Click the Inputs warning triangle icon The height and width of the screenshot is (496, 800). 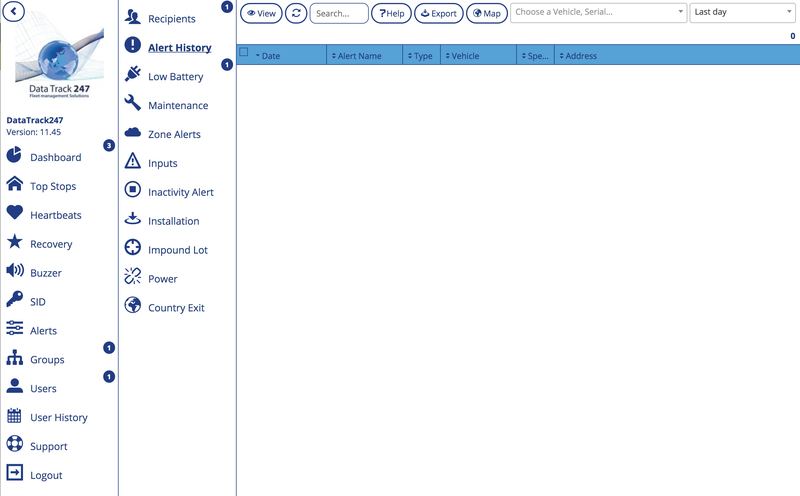[x=133, y=160]
